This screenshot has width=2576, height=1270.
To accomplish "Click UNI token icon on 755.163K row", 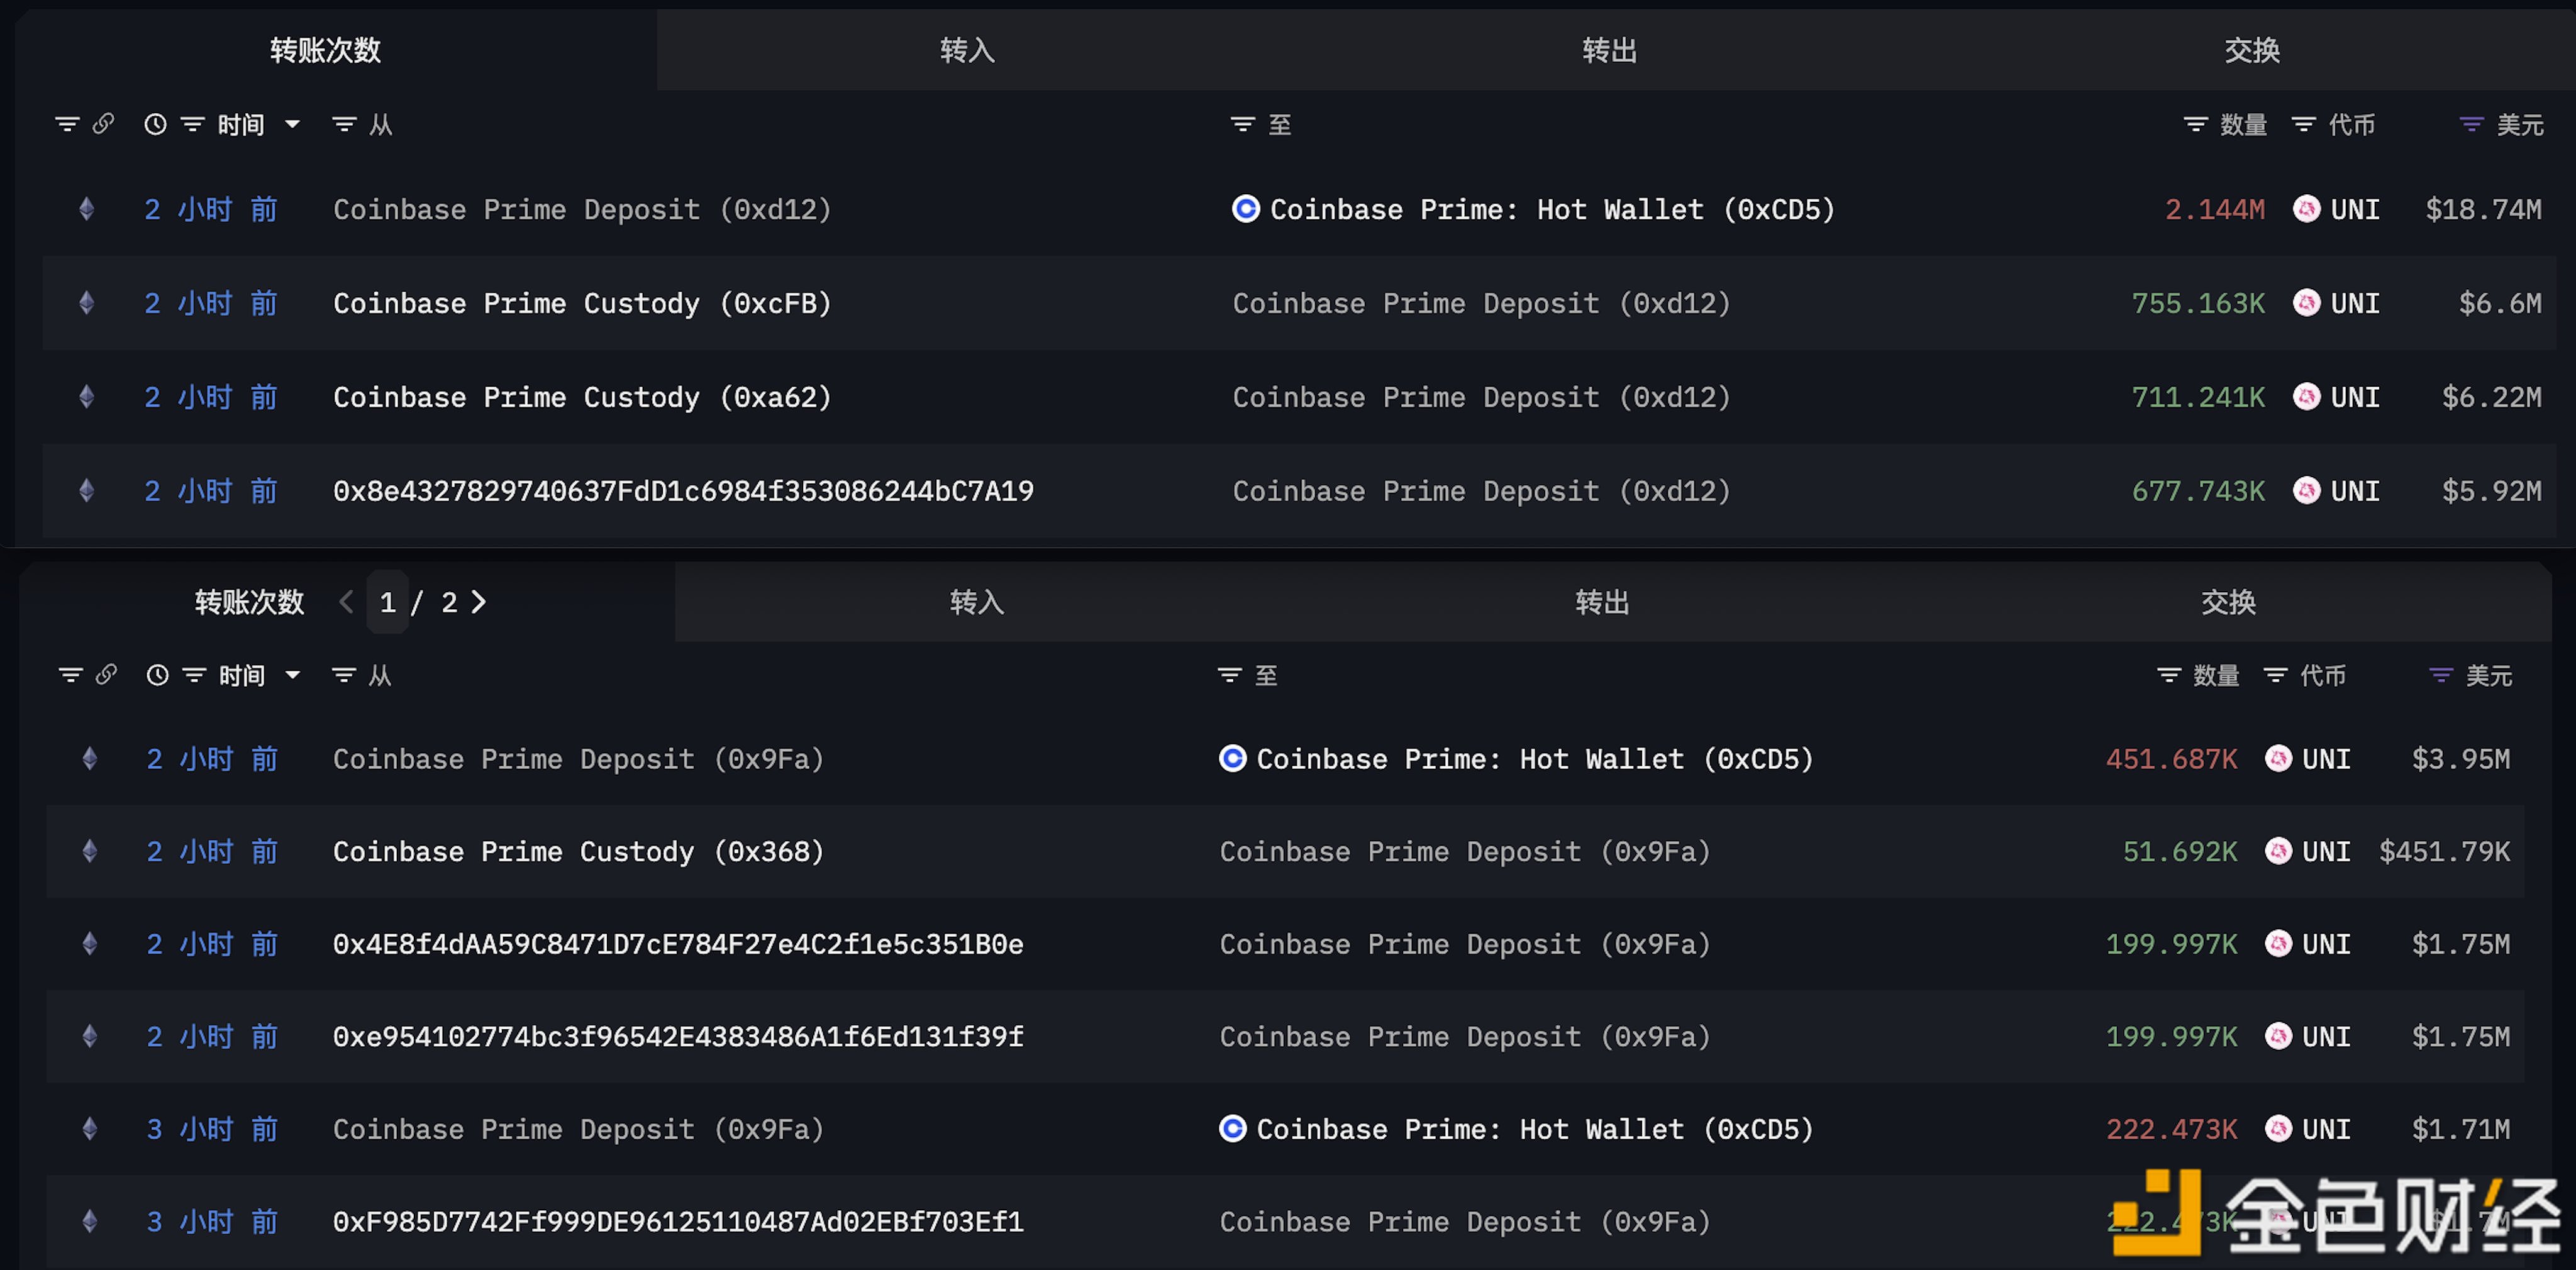I will point(2306,302).
